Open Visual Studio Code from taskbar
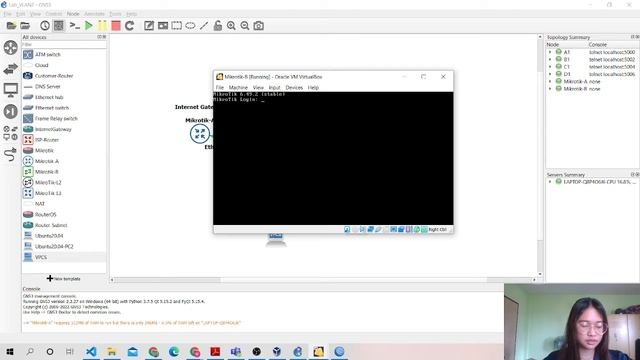Screen dimensions: 640x360 click(x=91, y=351)
